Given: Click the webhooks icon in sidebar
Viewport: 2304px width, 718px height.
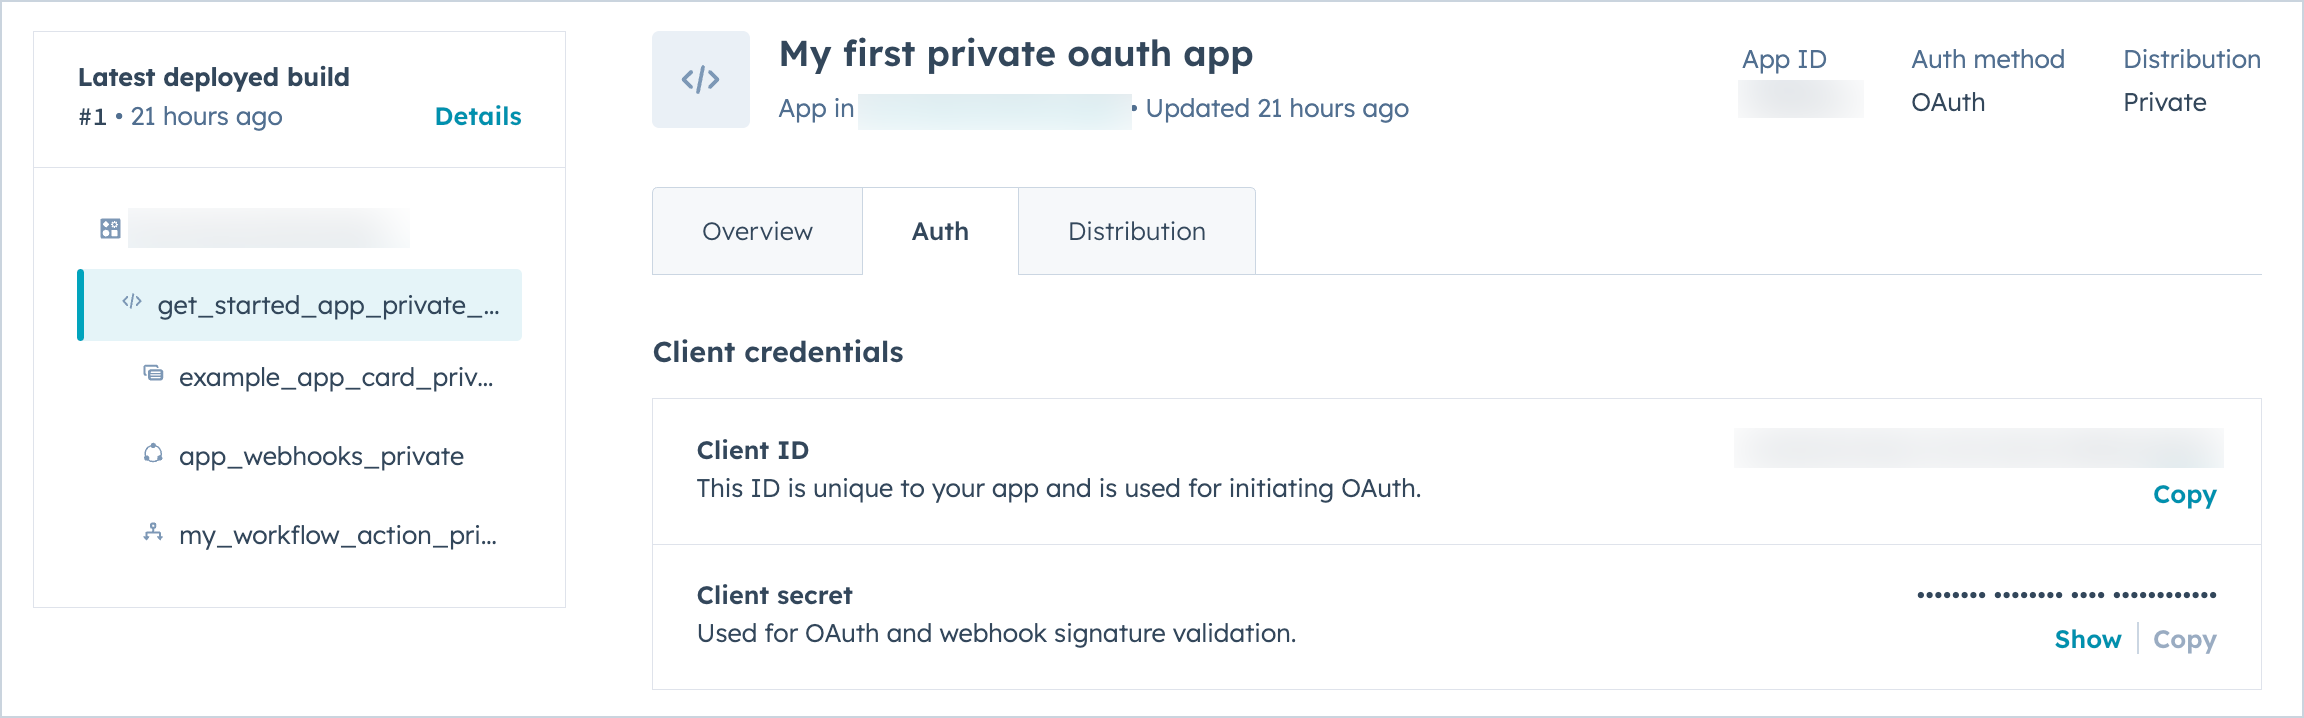Looking at the screenshot, I should point(153,454).
